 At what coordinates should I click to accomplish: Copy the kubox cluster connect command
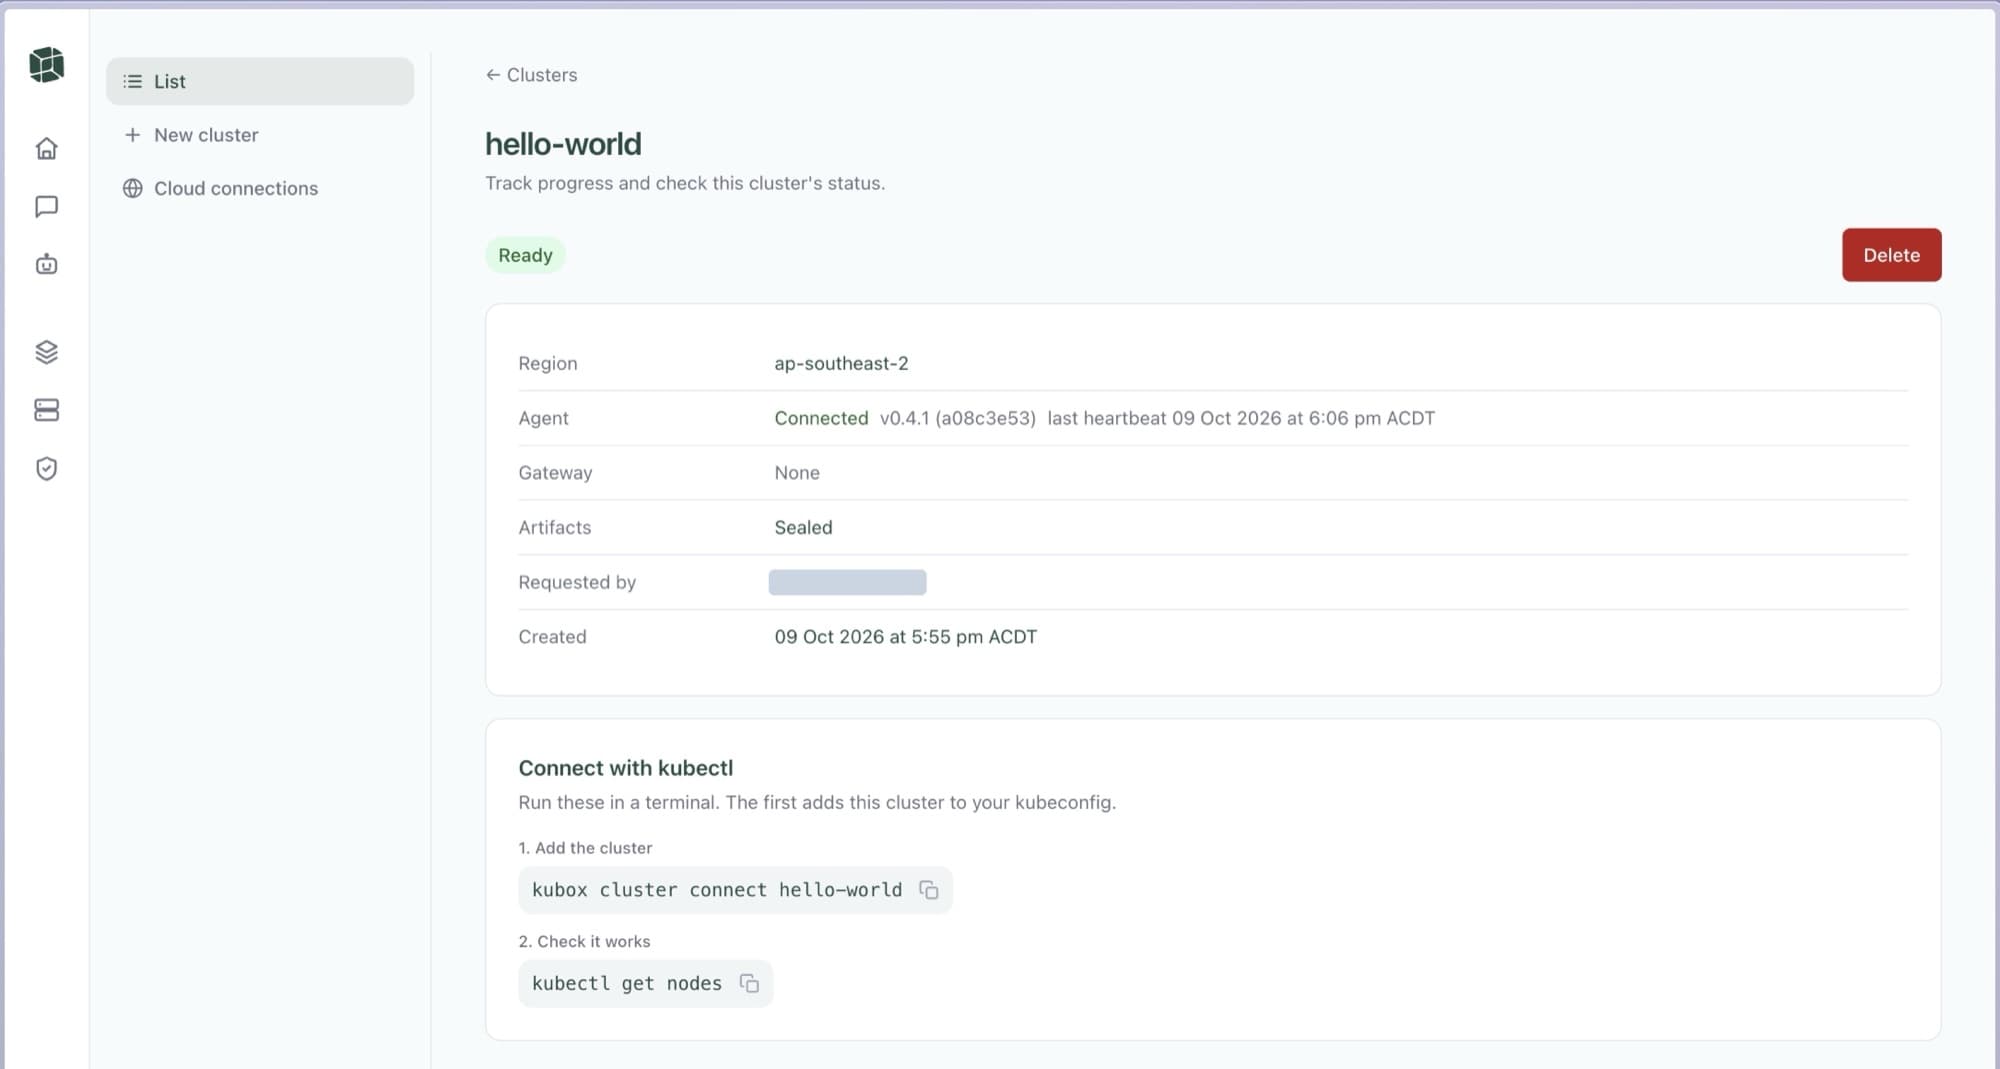click(929, 890)
